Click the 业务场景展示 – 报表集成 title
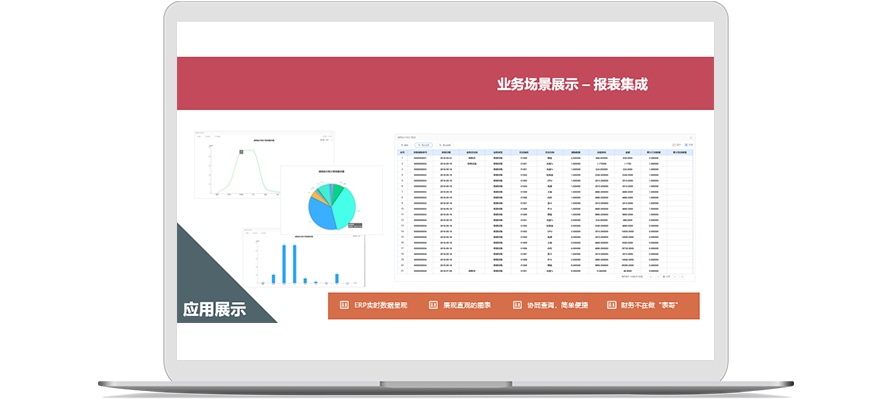This screenshot has height=400, width=892. click(571, 84)
